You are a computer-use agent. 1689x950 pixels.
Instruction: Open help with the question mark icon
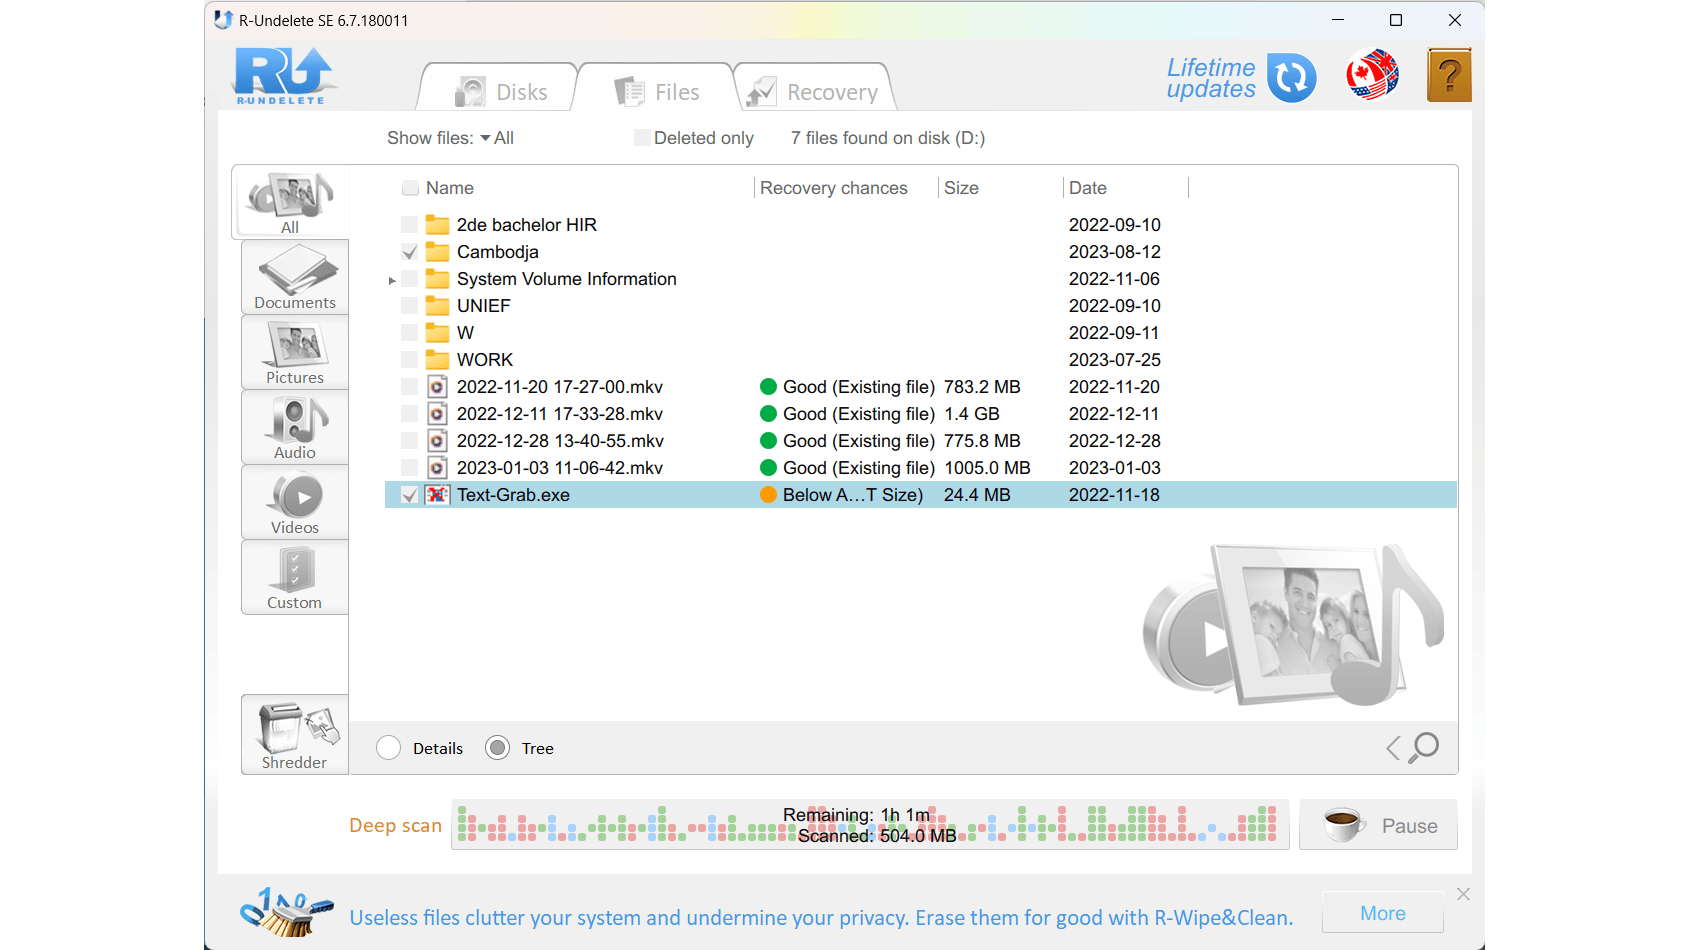point(1449,75)
